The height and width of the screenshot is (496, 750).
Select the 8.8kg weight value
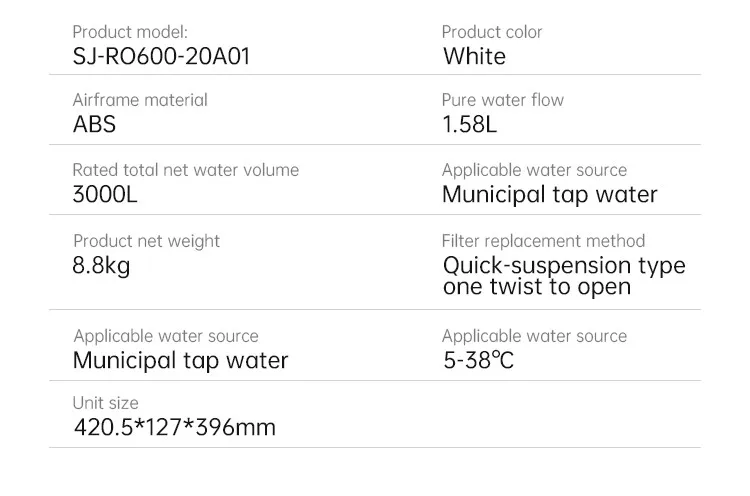coord(101,266)
